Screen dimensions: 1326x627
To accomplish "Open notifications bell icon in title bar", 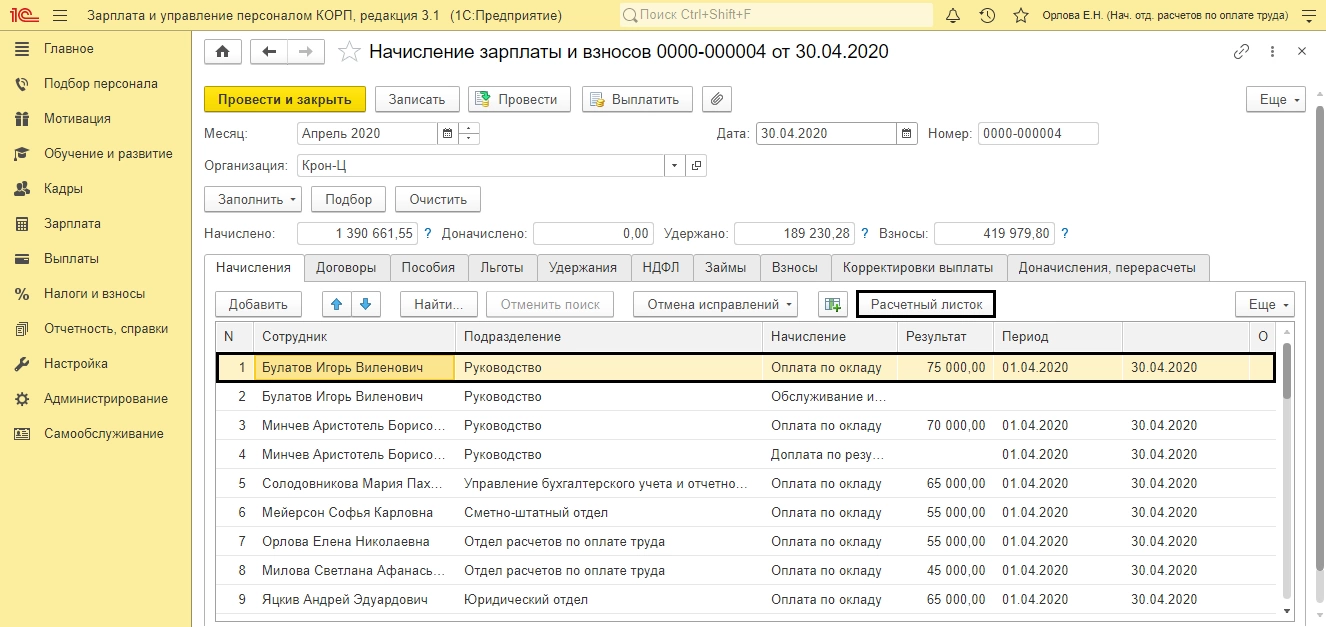I will [953, 15].
